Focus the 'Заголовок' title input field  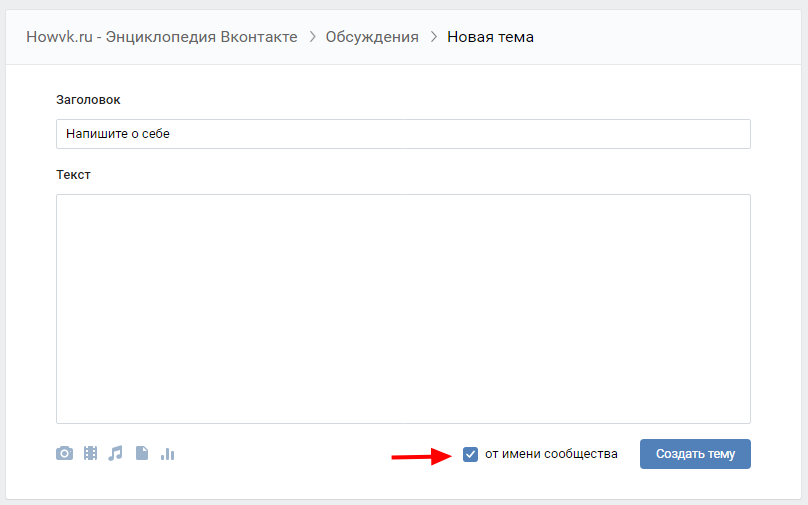[x=403, y=134]
